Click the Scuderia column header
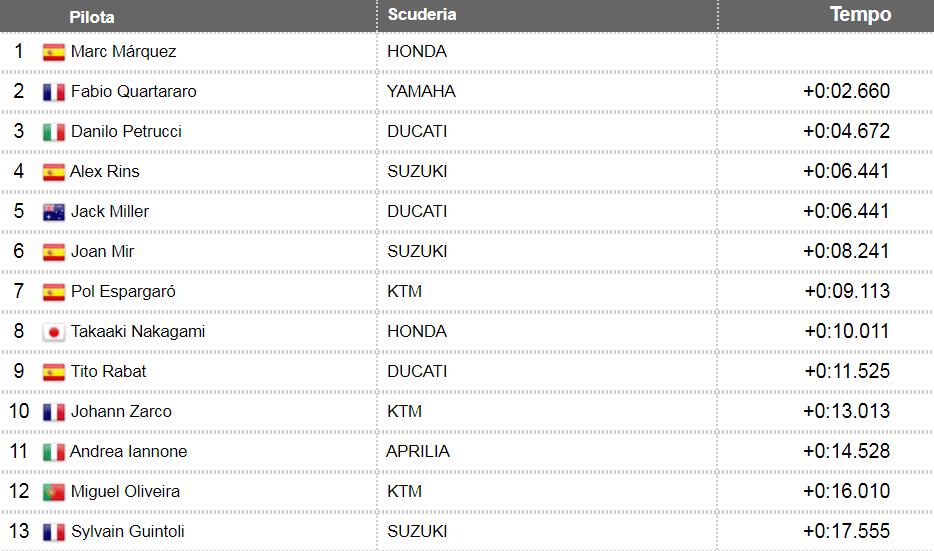Viewport: 934px width, 551px height. pos(422,15)
